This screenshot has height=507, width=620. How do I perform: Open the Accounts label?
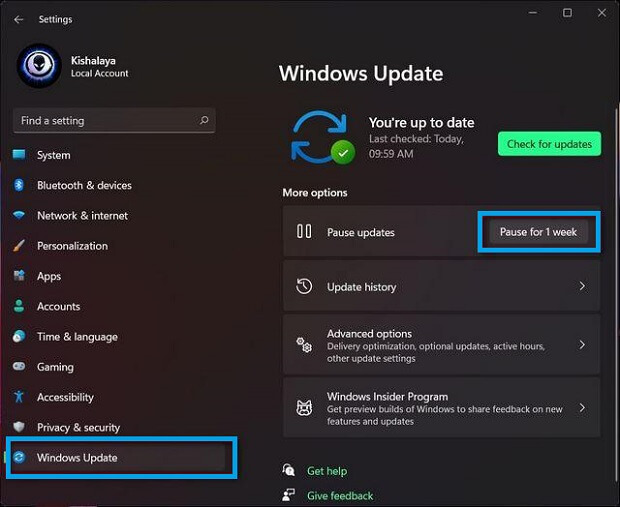[x=59, y=306]
